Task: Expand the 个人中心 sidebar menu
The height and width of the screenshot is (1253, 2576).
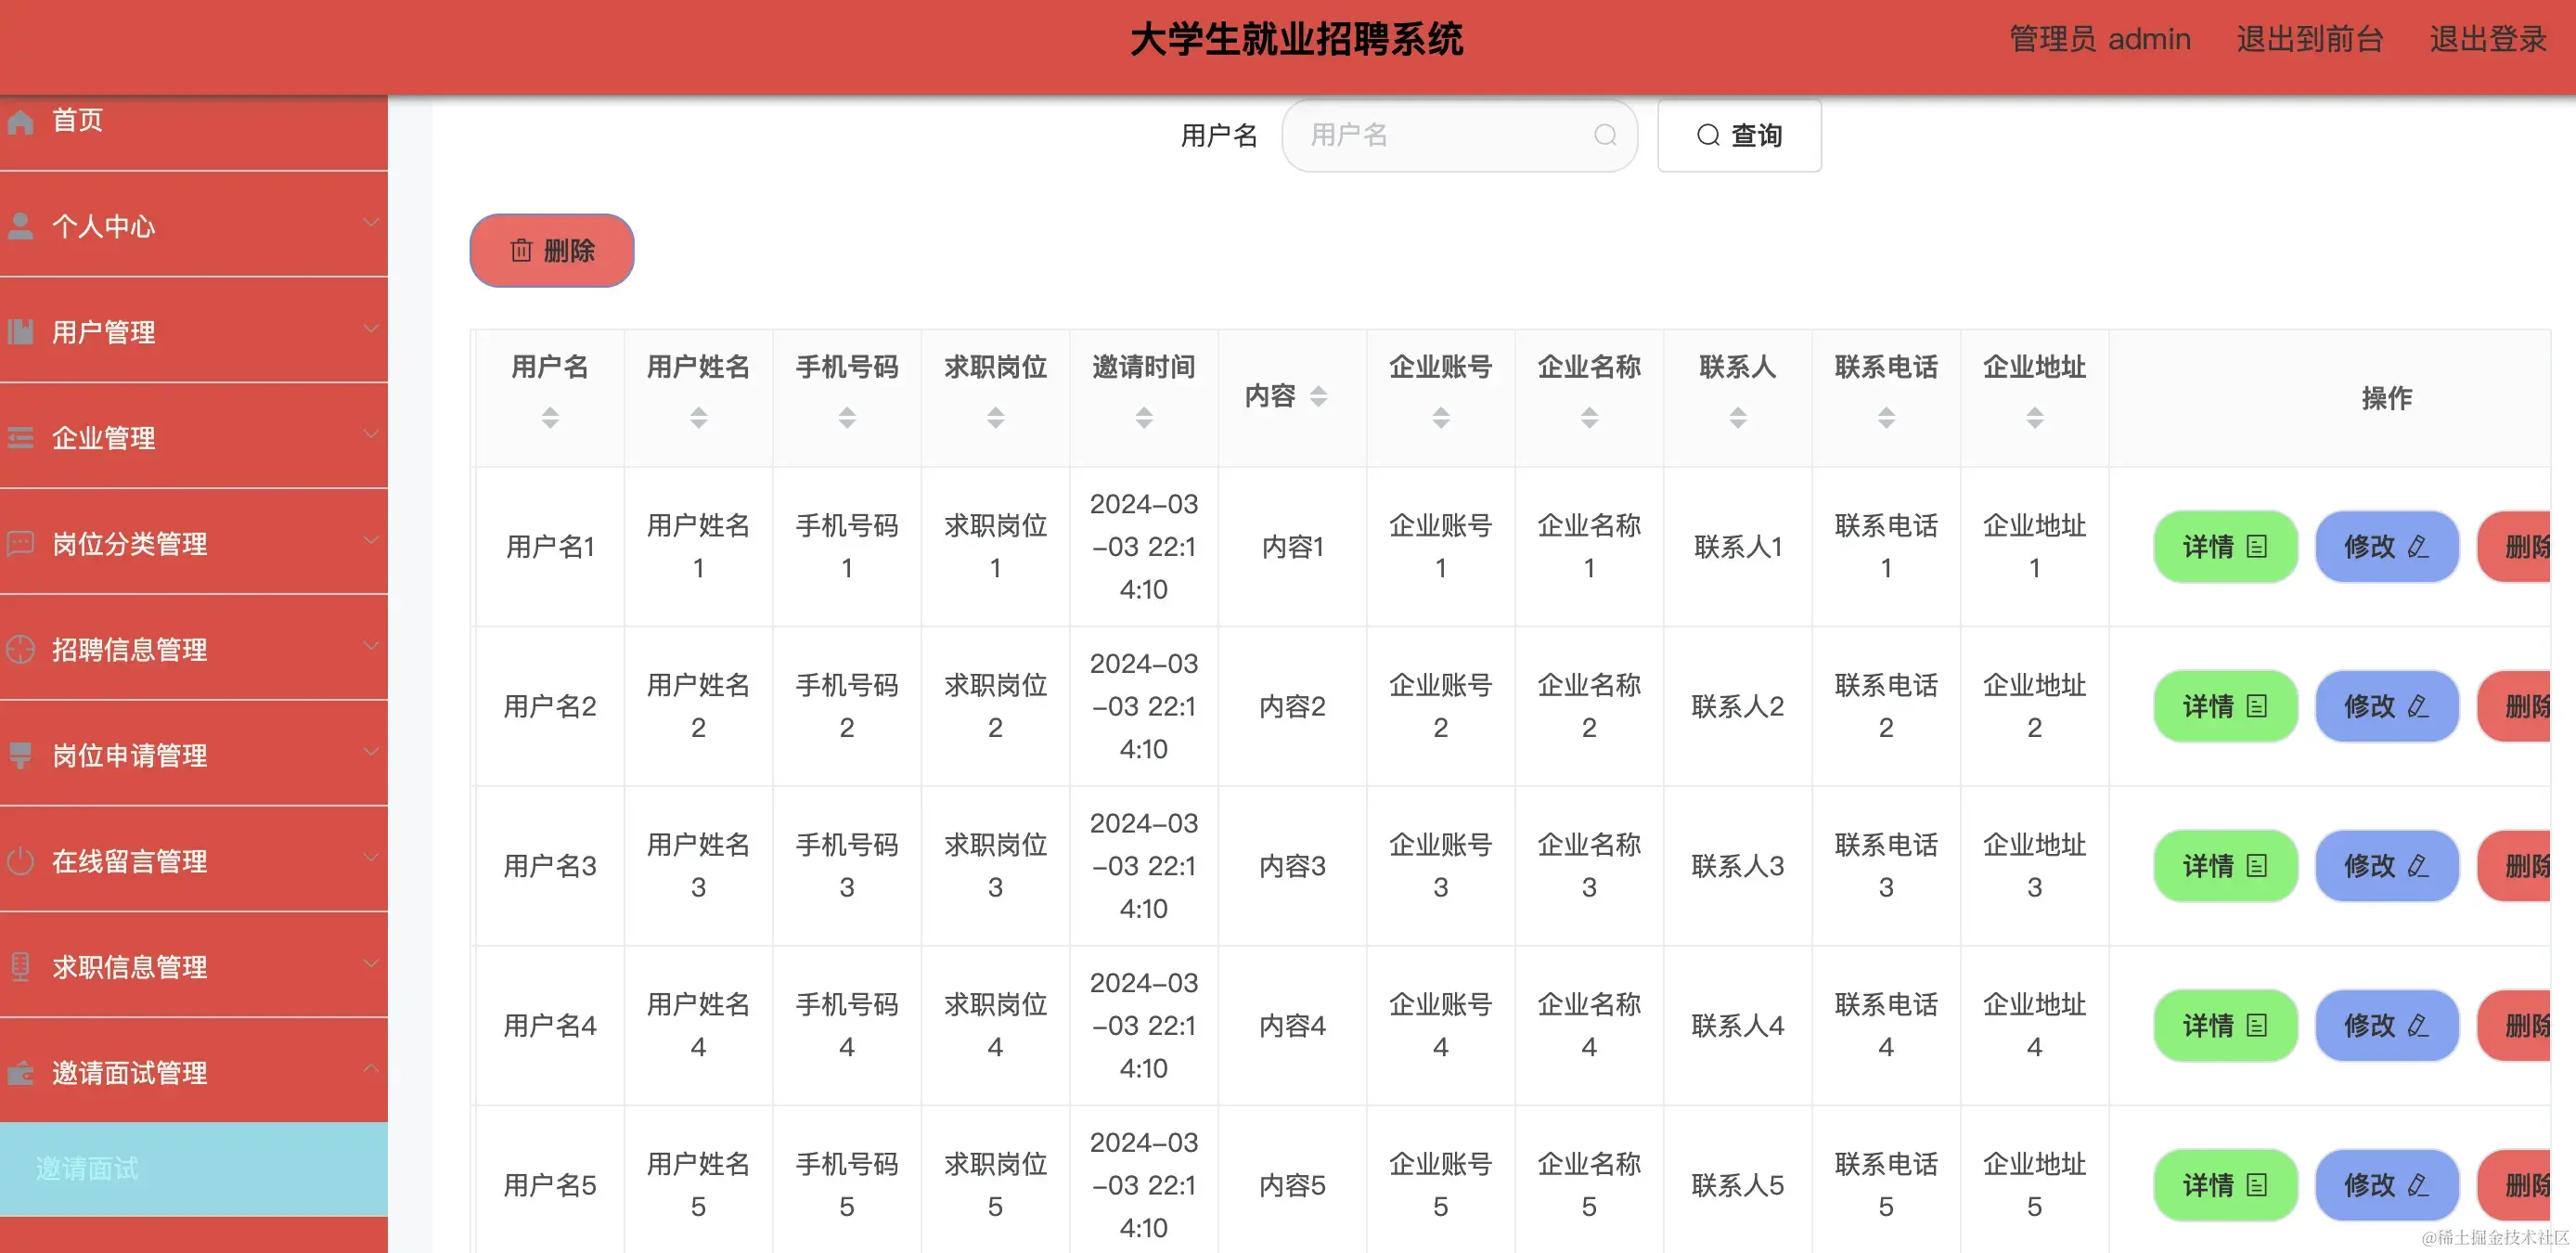Action: (372, 222)
